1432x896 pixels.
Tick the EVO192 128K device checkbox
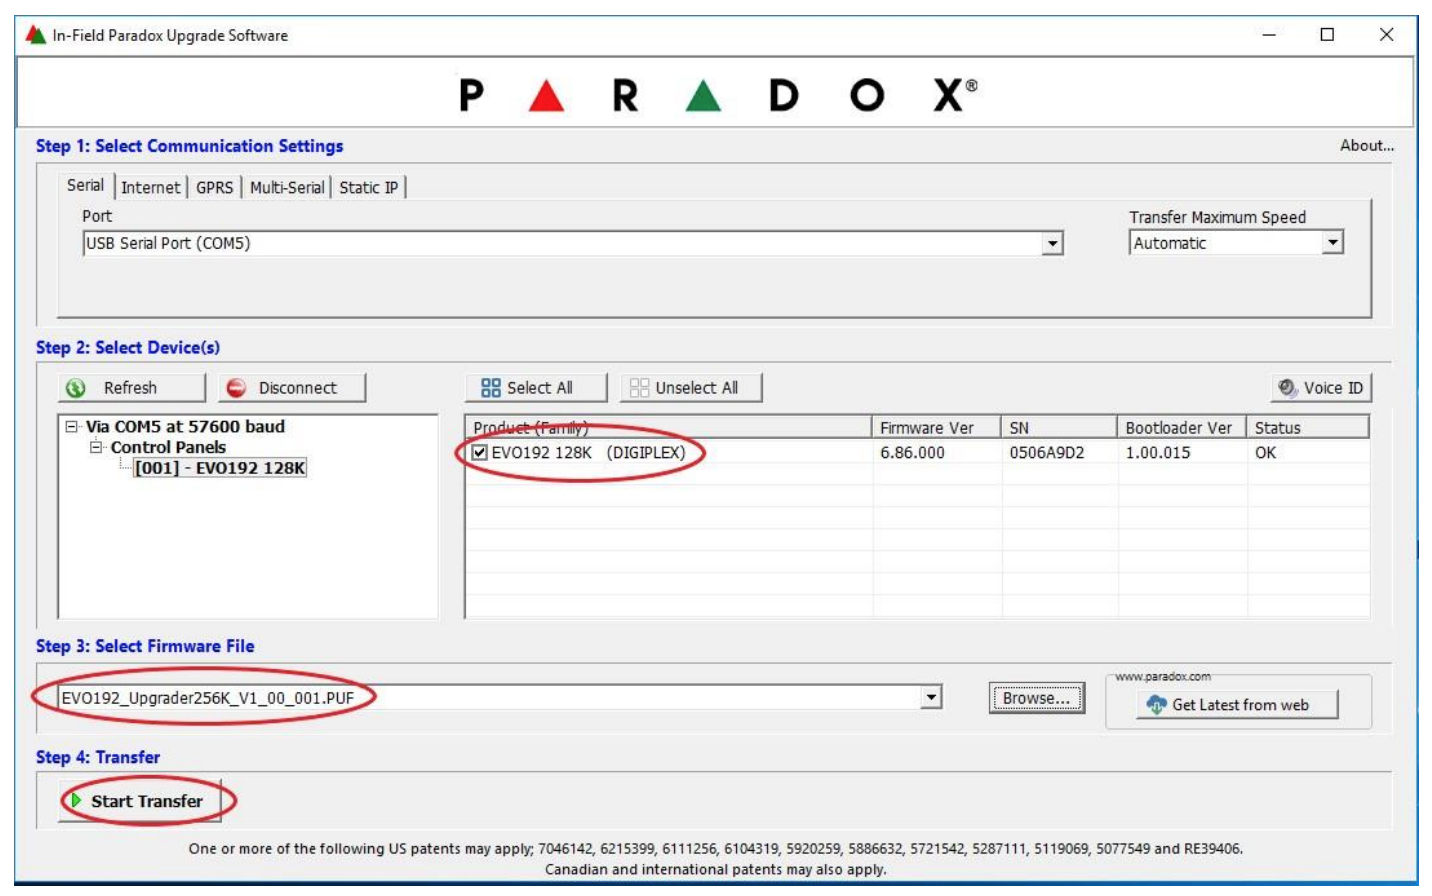(480, 453)
